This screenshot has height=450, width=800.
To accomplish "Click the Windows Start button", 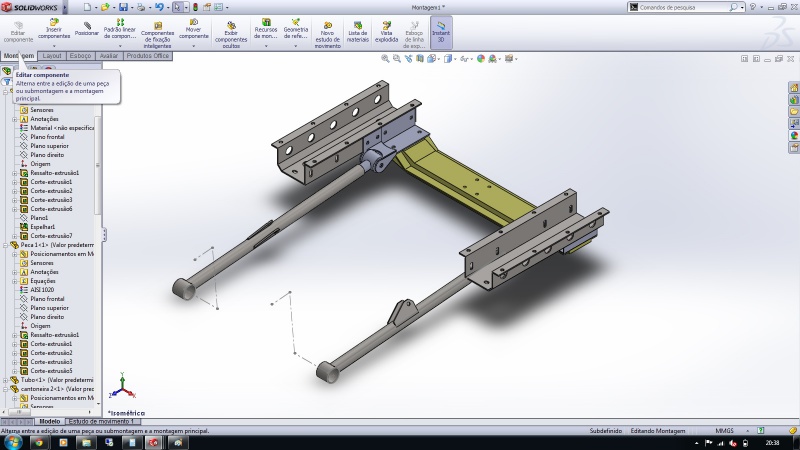I will coord(13,442).
